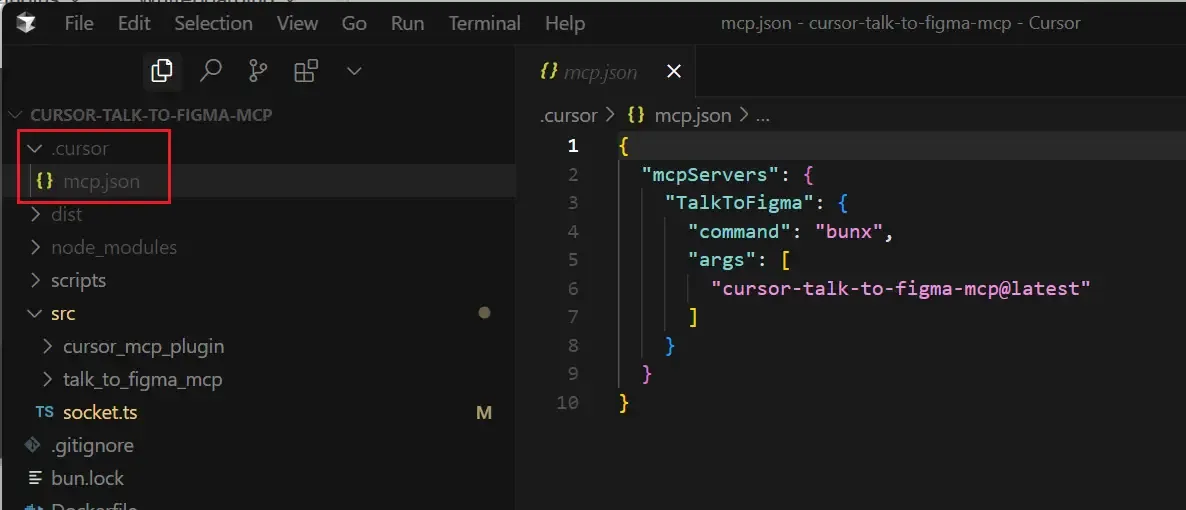This screenshot has width=1186, height=510.
Task: Expand the cursor_mcp_plugin folder
Action: [x=143, y=346]
